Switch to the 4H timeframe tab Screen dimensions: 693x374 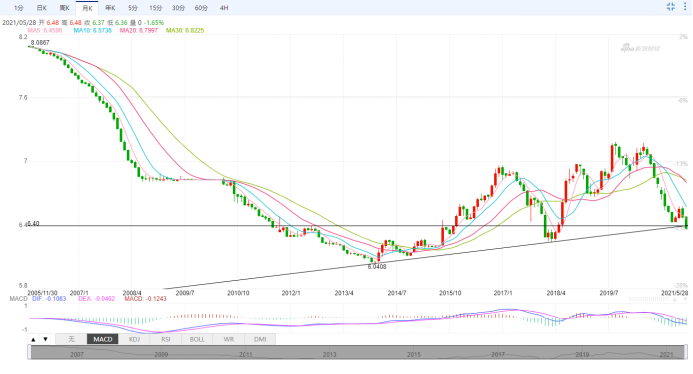click(224, 8)
